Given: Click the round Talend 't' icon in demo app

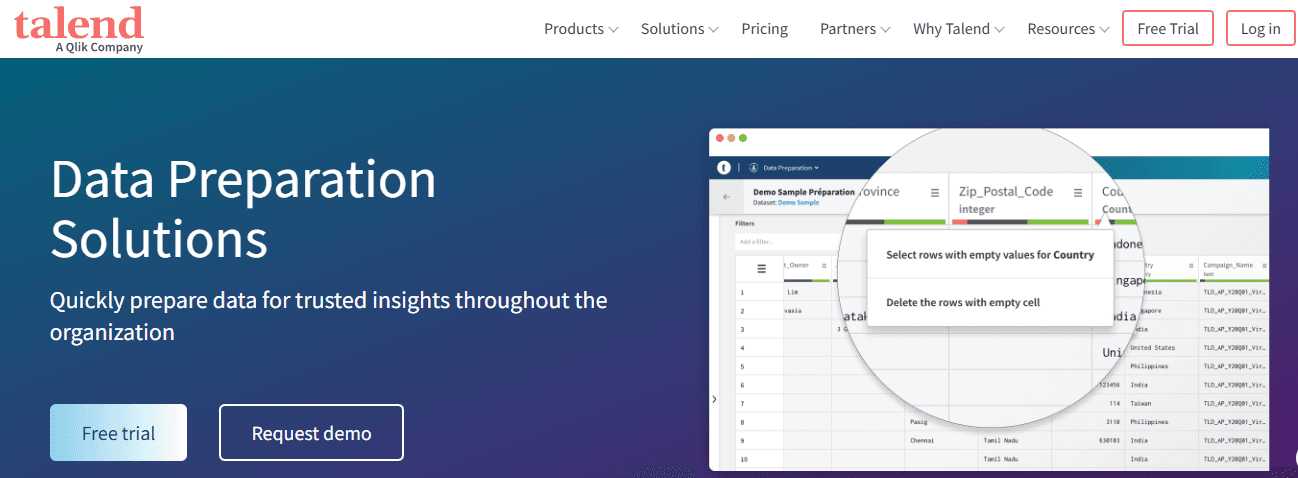Looking at the screenshot, I should [724, 167].
